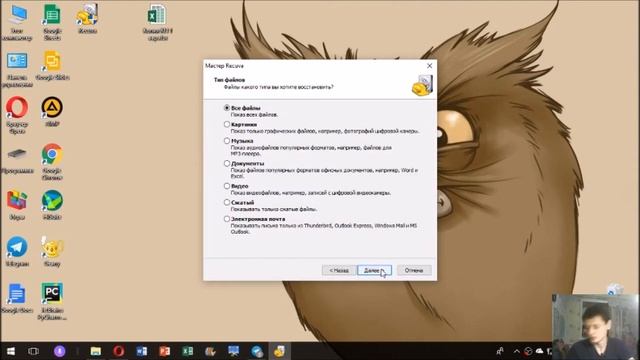Close the Recuva wizard dialog

429,66
